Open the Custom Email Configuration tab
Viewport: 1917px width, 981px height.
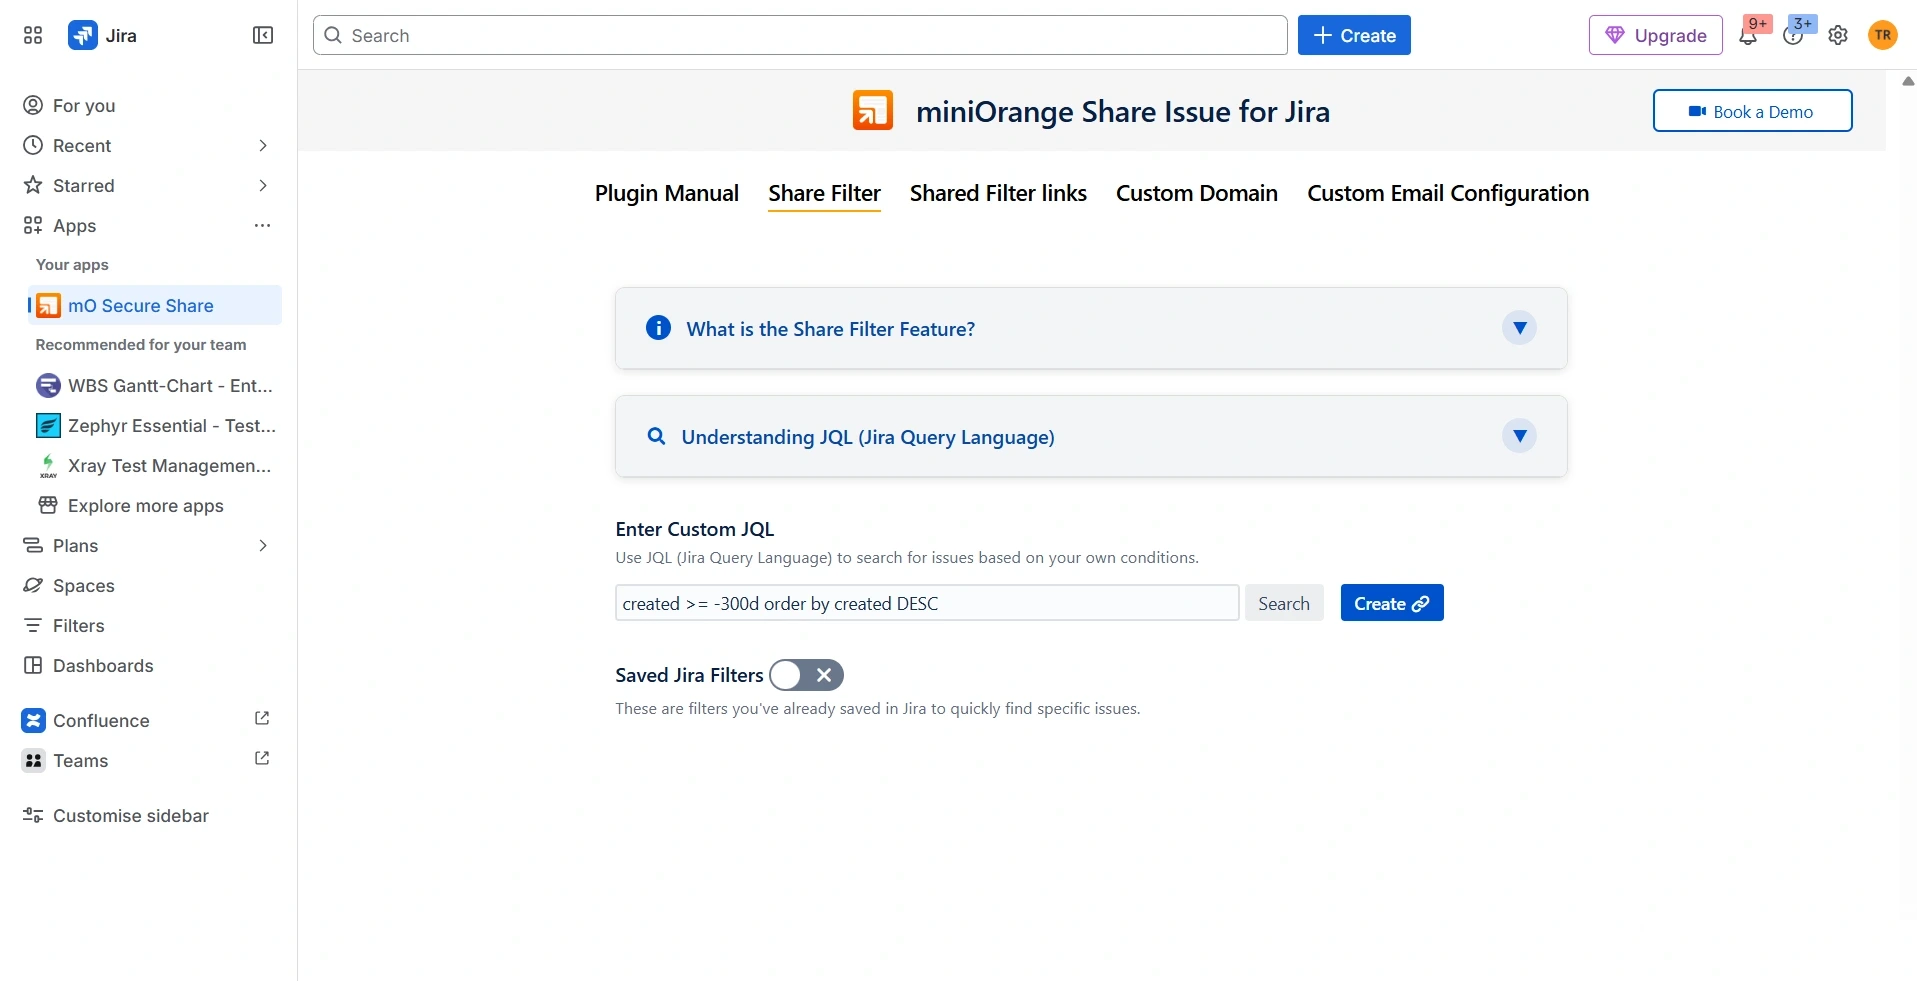coord(1448,193)
